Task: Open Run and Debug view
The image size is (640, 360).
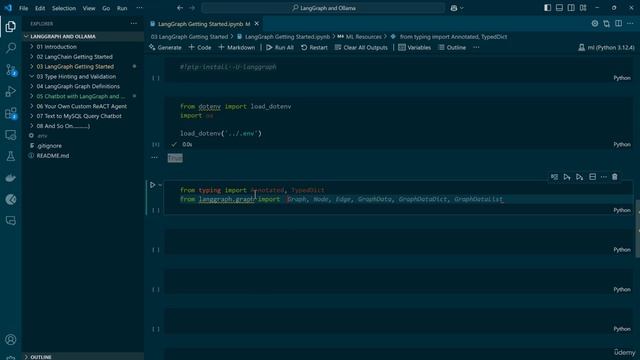Action: coord(11,91)
